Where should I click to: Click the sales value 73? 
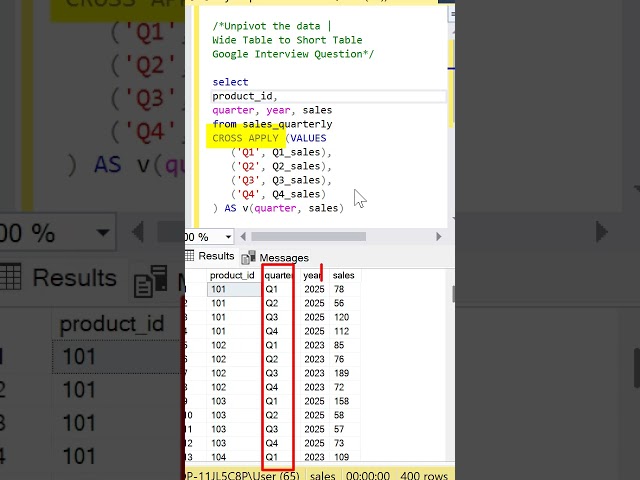(x=339, y=443)
